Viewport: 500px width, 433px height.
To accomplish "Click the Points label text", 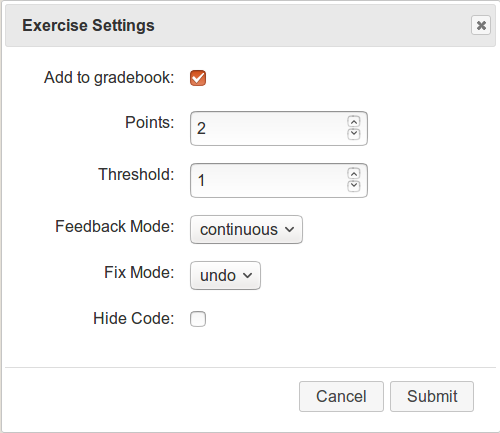I will coord(150,122).
